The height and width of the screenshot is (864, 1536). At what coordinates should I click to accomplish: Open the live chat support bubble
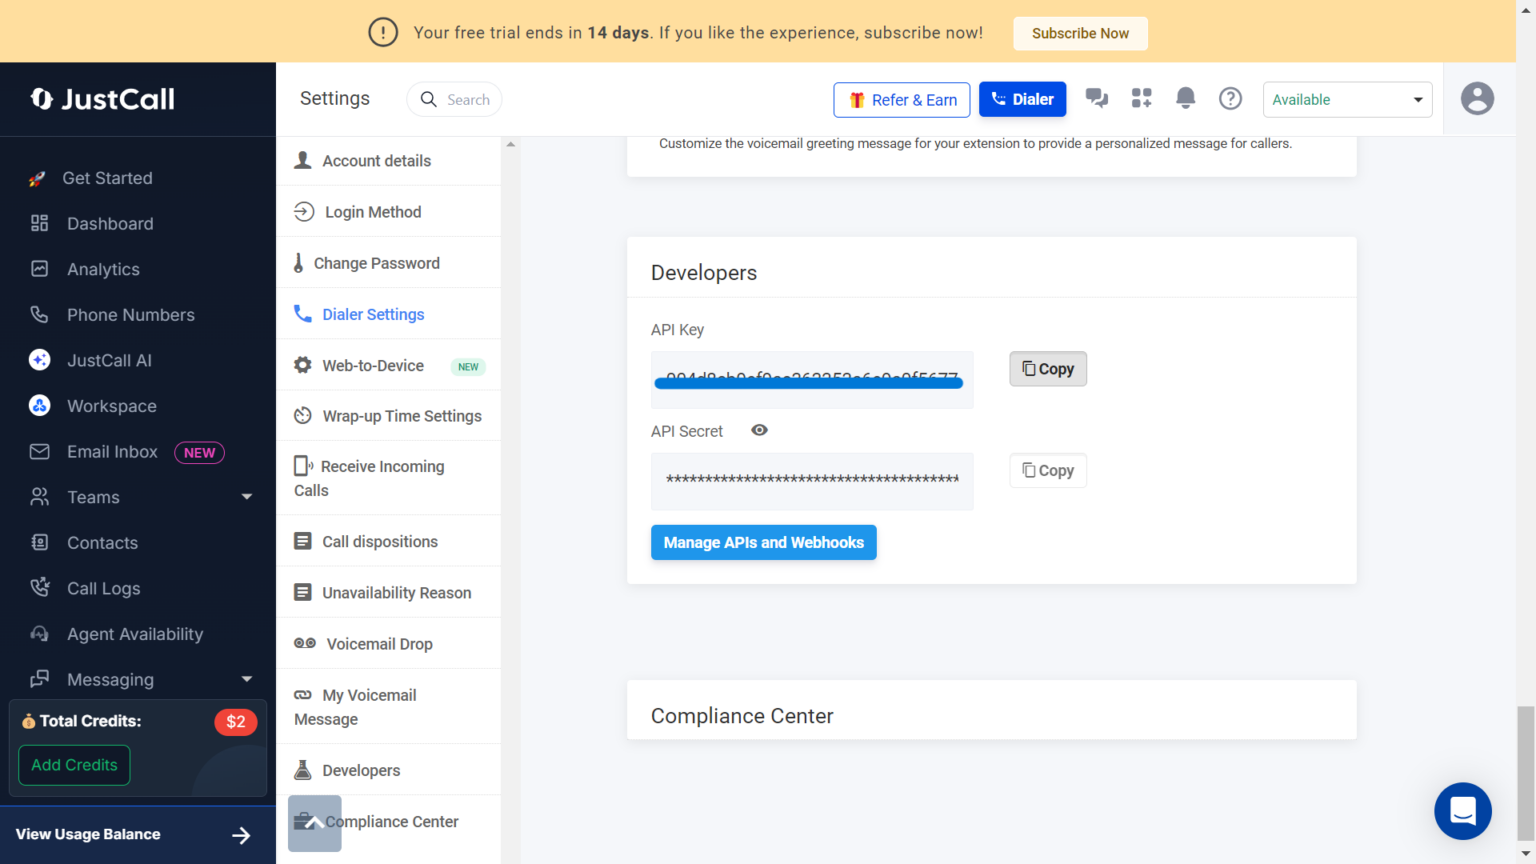(x=1462, y=811)
